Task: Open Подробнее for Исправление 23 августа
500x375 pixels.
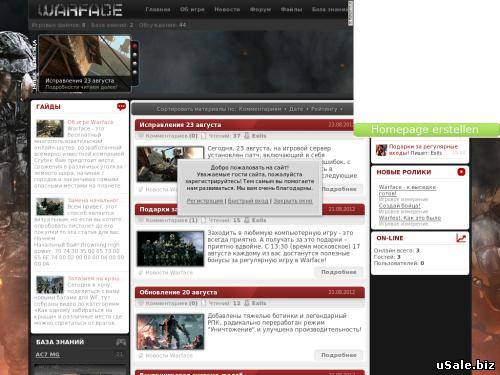Action: click(x=339, y=189)
